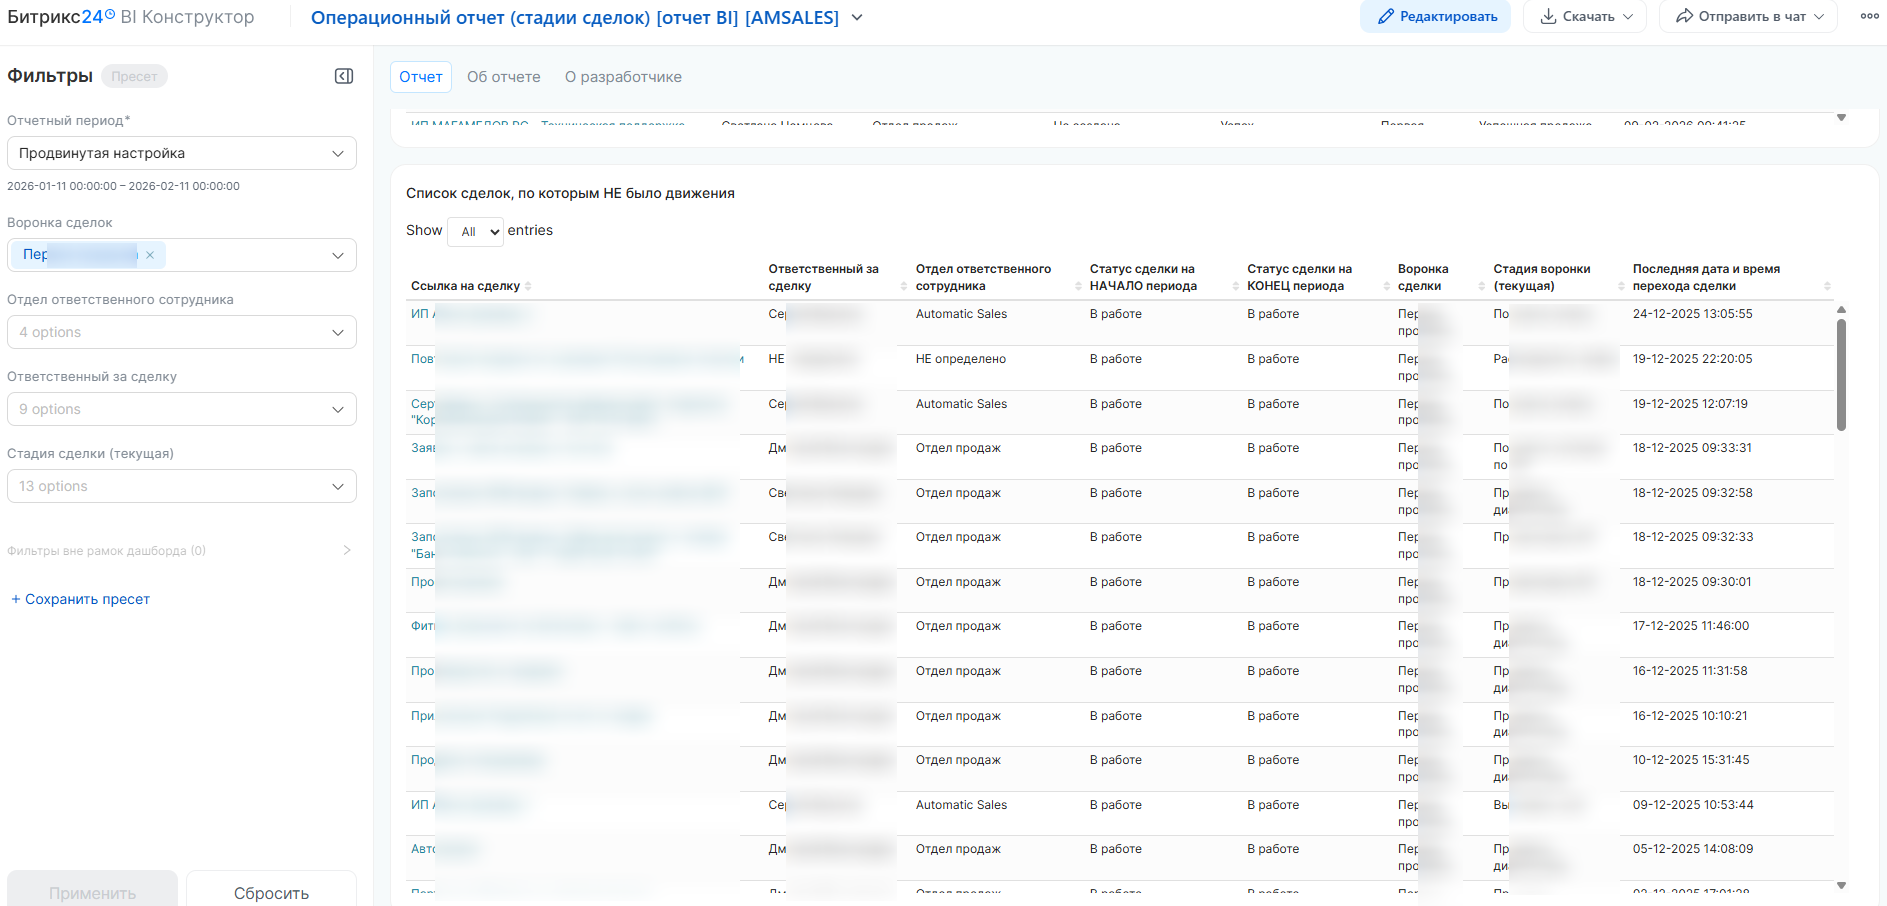Click the table vertical scrollbar thumb
Viewport: 1887px width, 906px height.
tap(1841, 375)
